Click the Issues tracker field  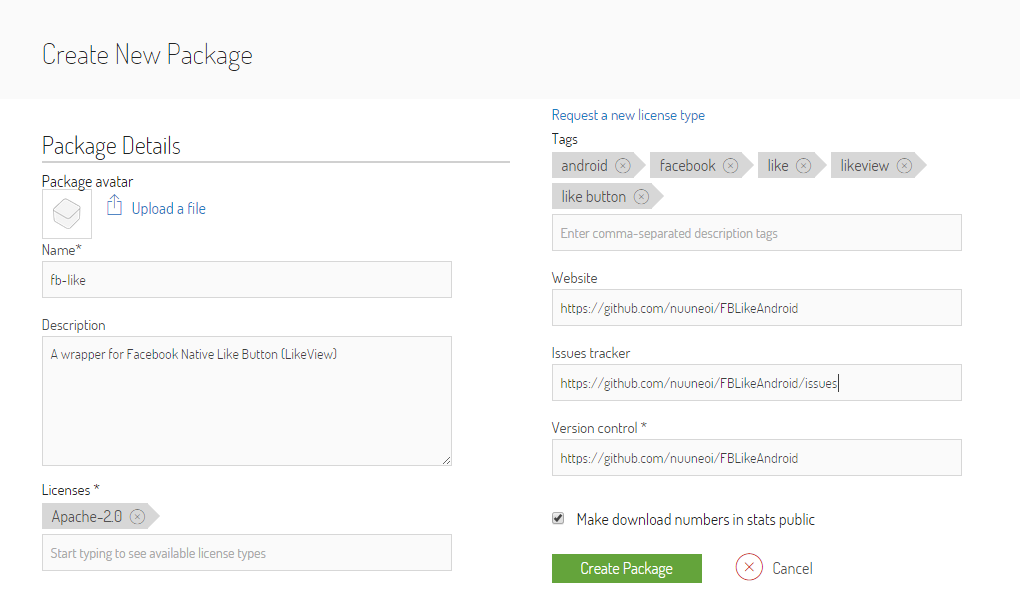coord(756,383)
